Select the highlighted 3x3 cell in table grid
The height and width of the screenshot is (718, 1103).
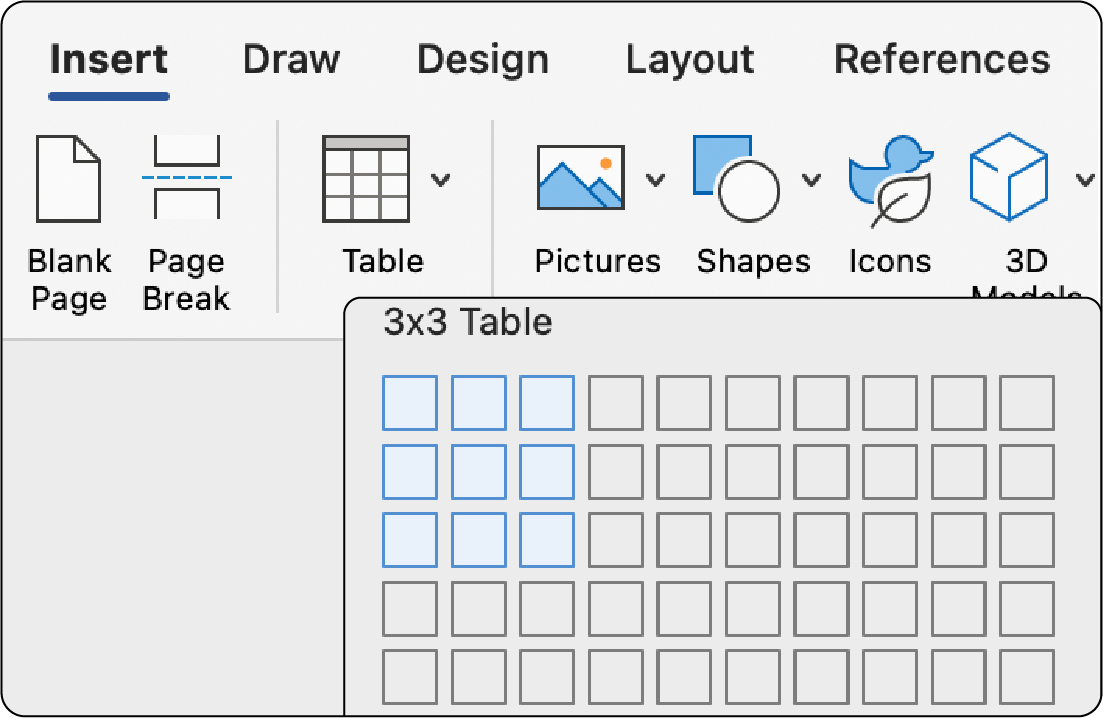click(546, 538)
